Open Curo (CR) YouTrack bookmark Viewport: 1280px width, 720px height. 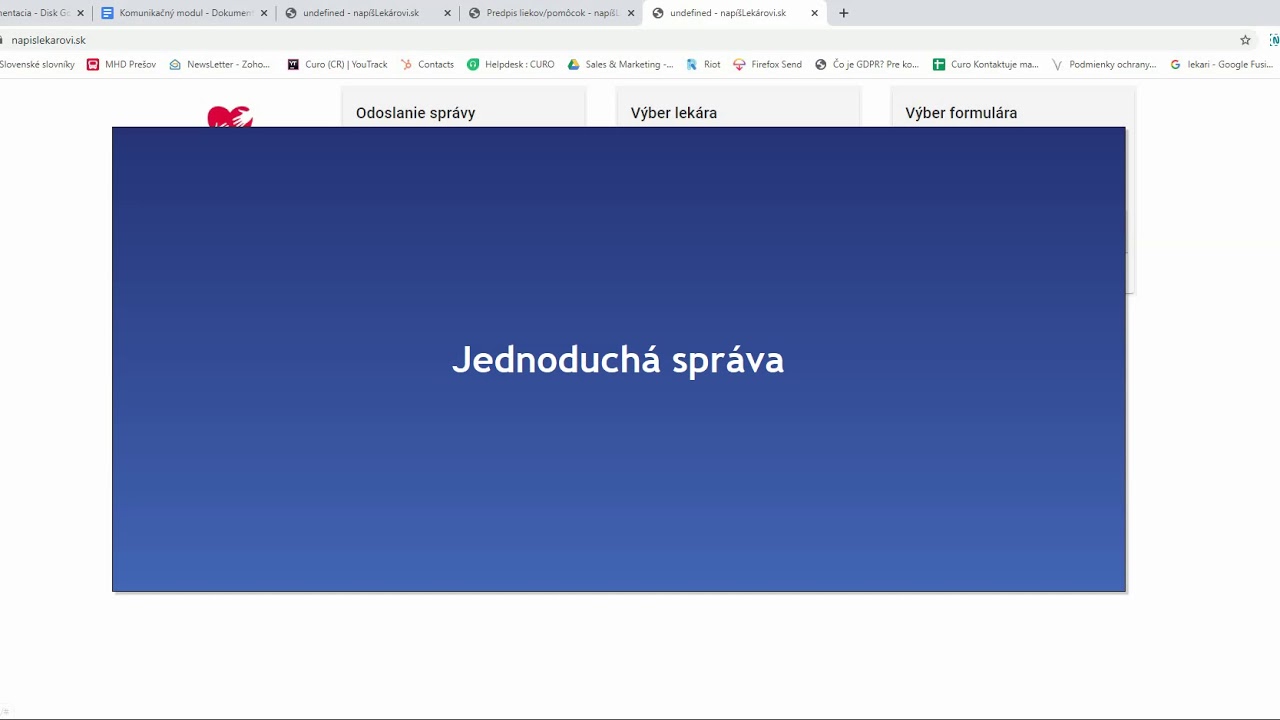coord(337,64)
